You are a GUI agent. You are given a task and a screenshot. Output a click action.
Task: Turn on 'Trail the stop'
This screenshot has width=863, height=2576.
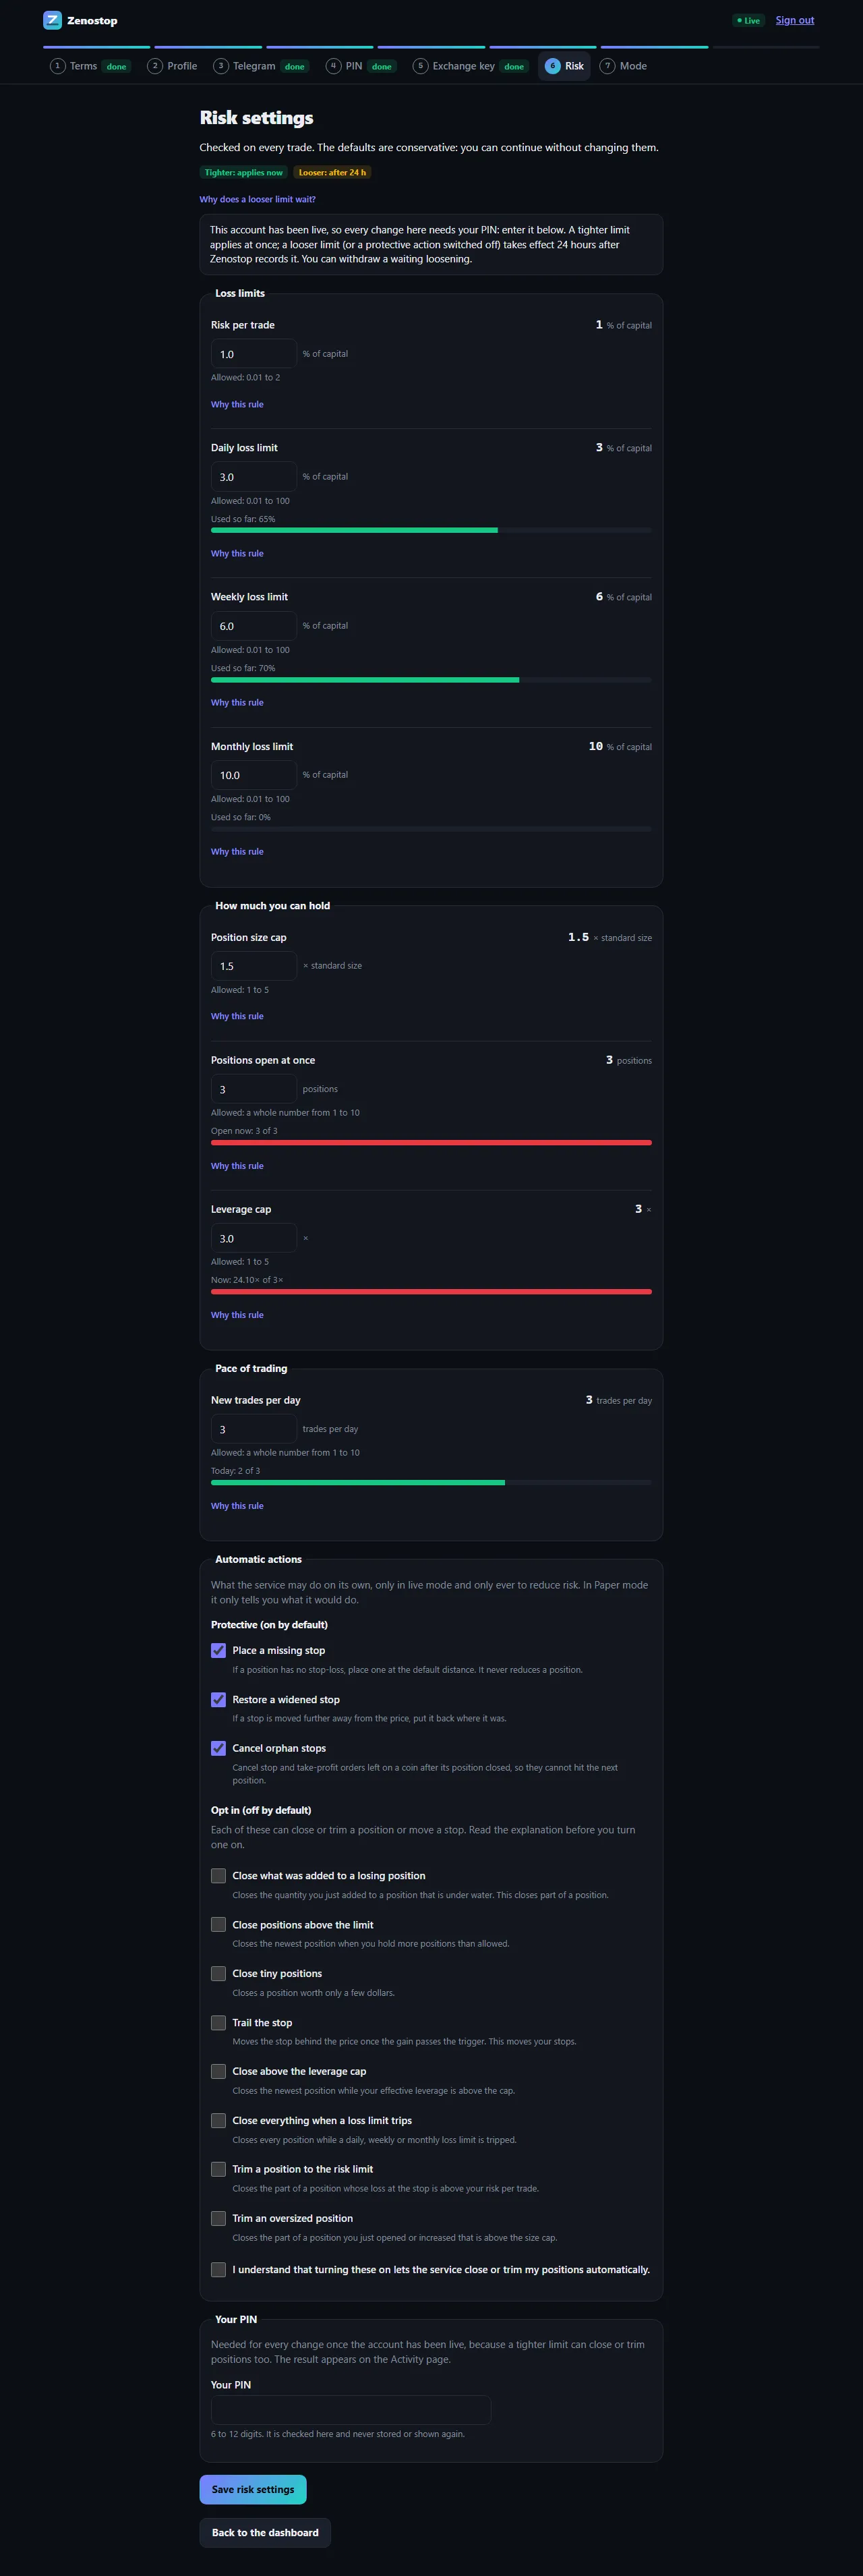(218, 2022)
